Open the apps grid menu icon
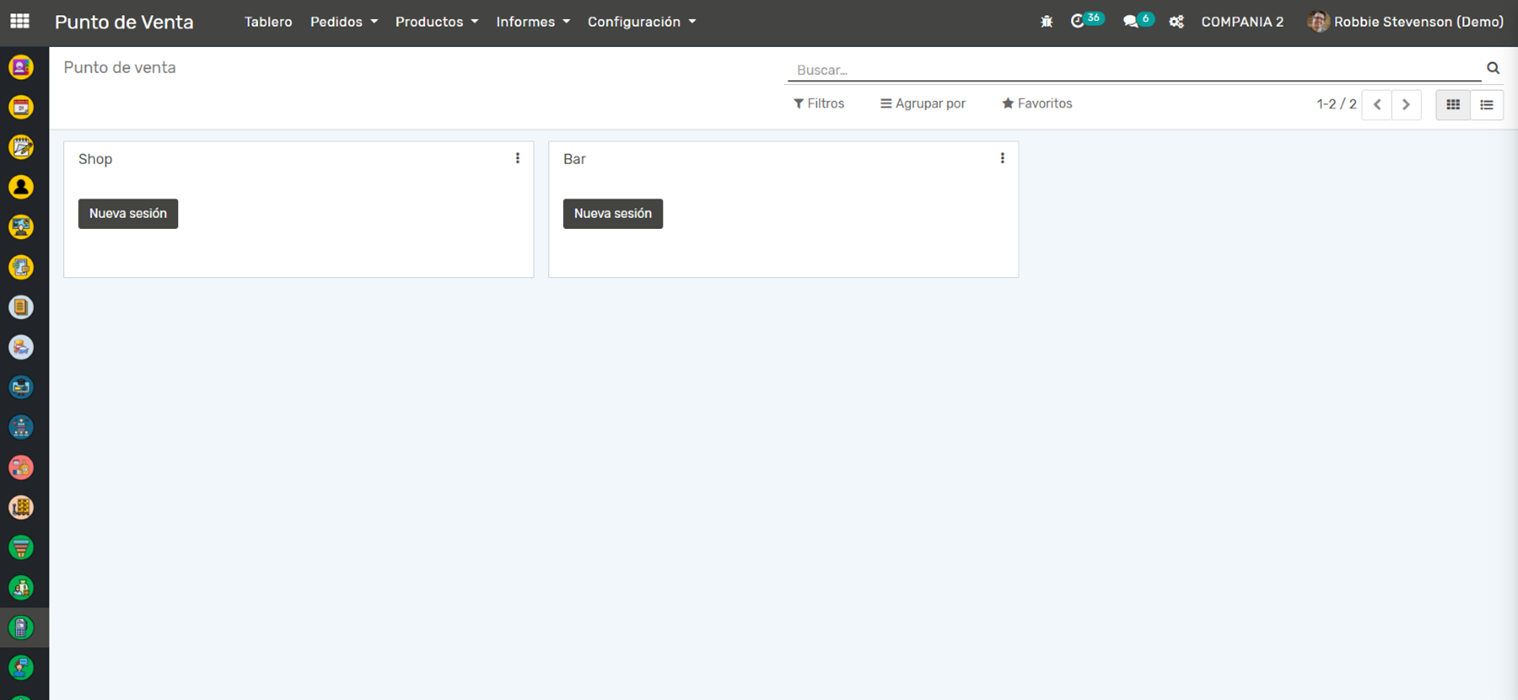This screenshot has width=1518, height=700. point(20,21)
